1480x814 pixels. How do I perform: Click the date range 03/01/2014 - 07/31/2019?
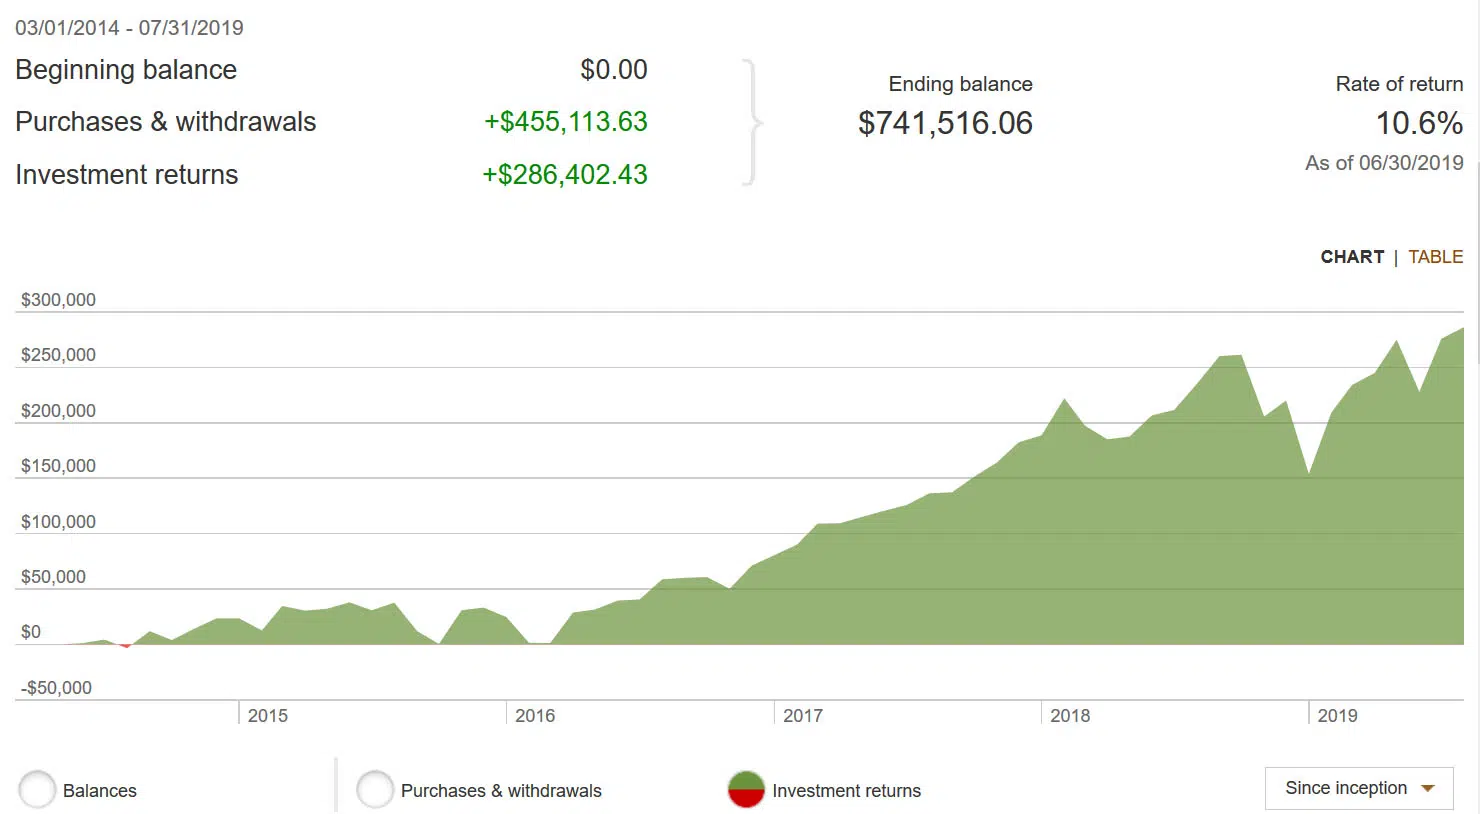pos(129,28)
